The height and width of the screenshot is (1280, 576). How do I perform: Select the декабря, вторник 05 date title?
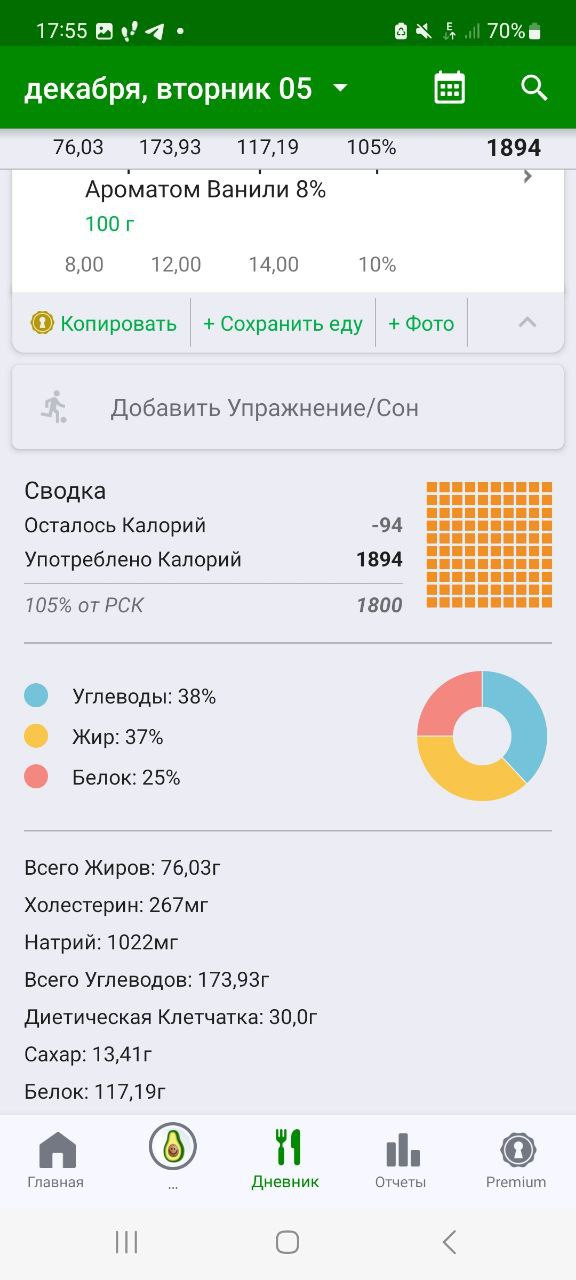[x=168, y=89]
